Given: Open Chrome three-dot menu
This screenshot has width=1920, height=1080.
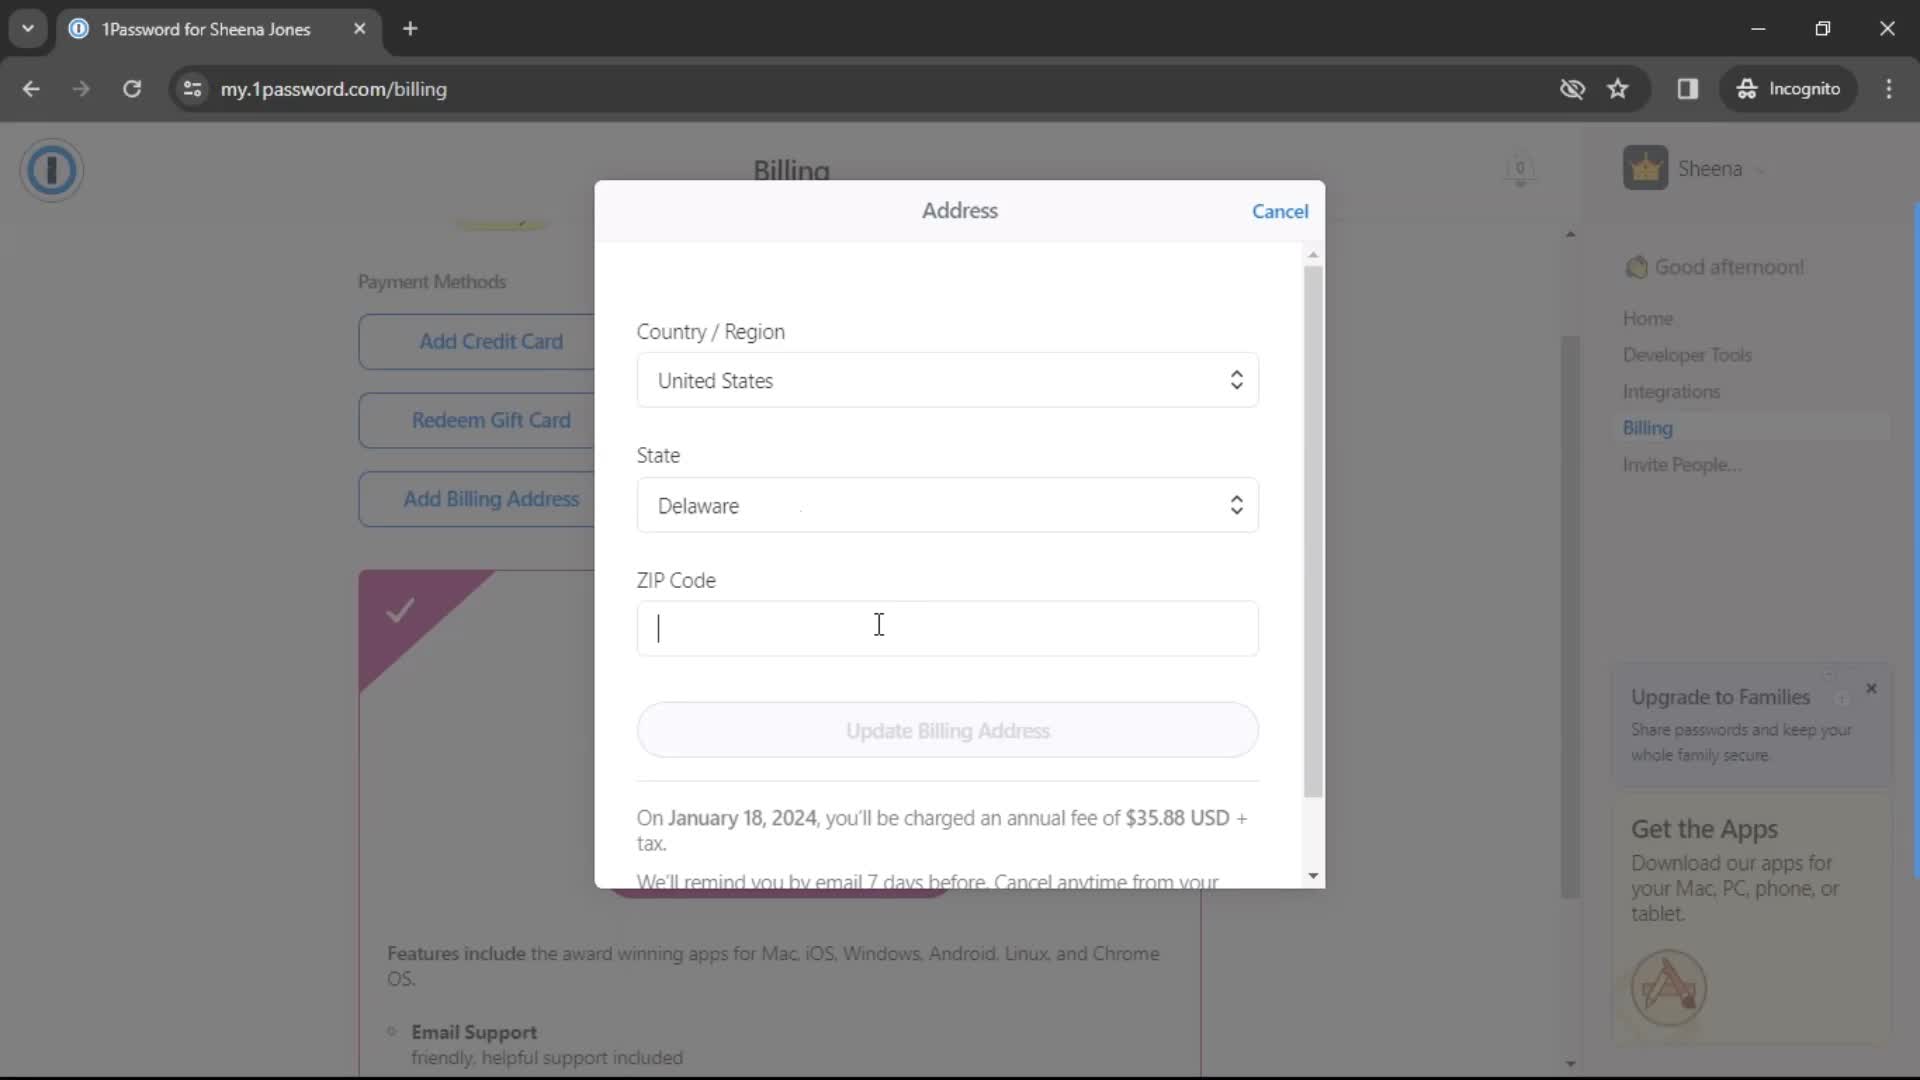Looking at the screenshot, I should point(1889,89).
